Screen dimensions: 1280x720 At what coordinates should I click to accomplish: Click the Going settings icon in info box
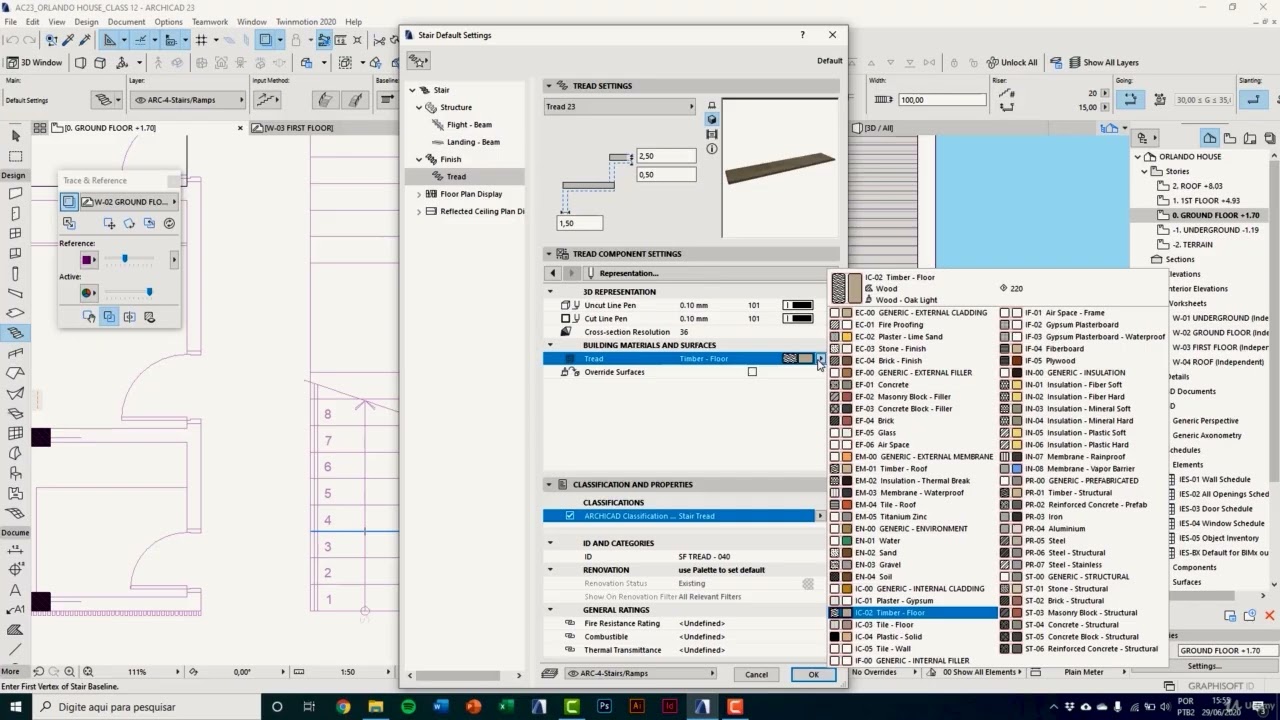(1130, 100)
